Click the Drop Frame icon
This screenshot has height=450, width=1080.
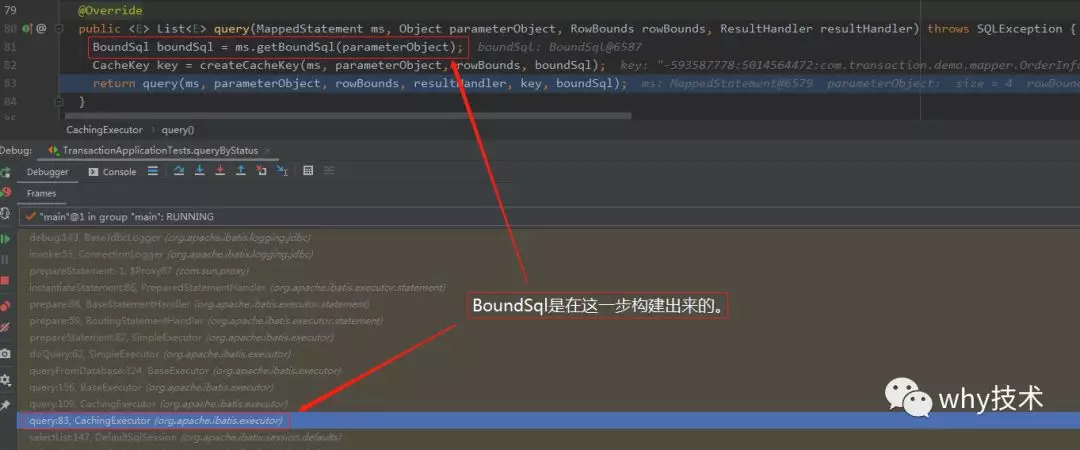coord(261,171)
